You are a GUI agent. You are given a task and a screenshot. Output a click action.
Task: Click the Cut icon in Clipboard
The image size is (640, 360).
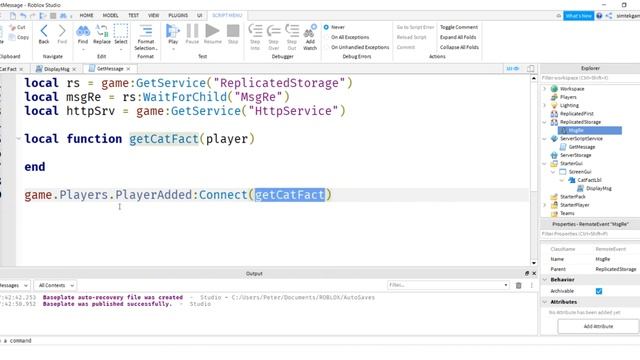coord(12,27)
